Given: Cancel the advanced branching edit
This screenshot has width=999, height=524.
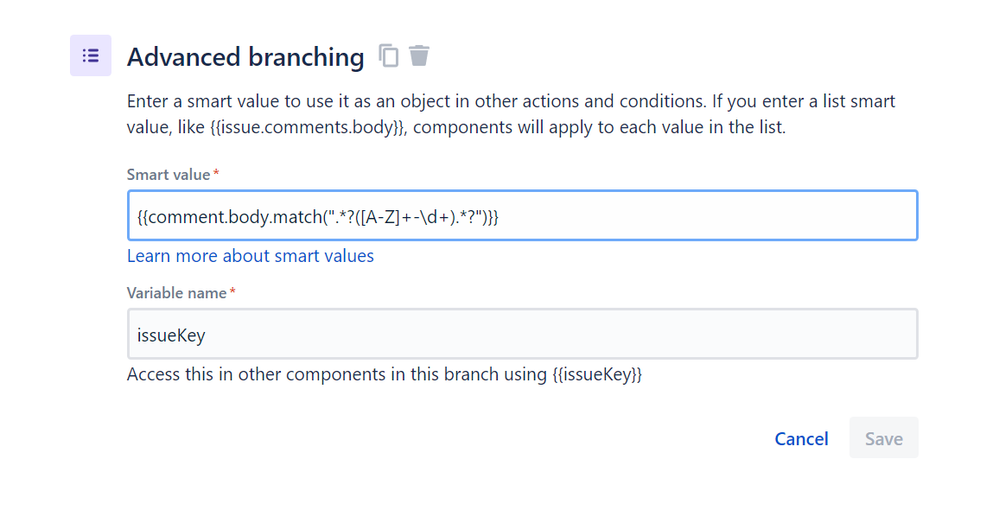Looking at the screenshot, I should [801, 439].
